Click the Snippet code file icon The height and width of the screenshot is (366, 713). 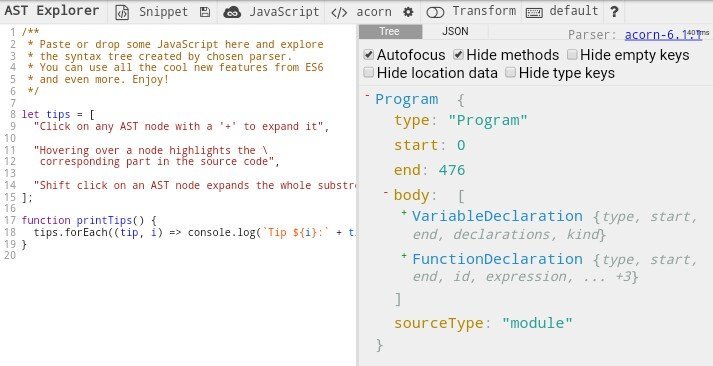(x=122, y=12)
